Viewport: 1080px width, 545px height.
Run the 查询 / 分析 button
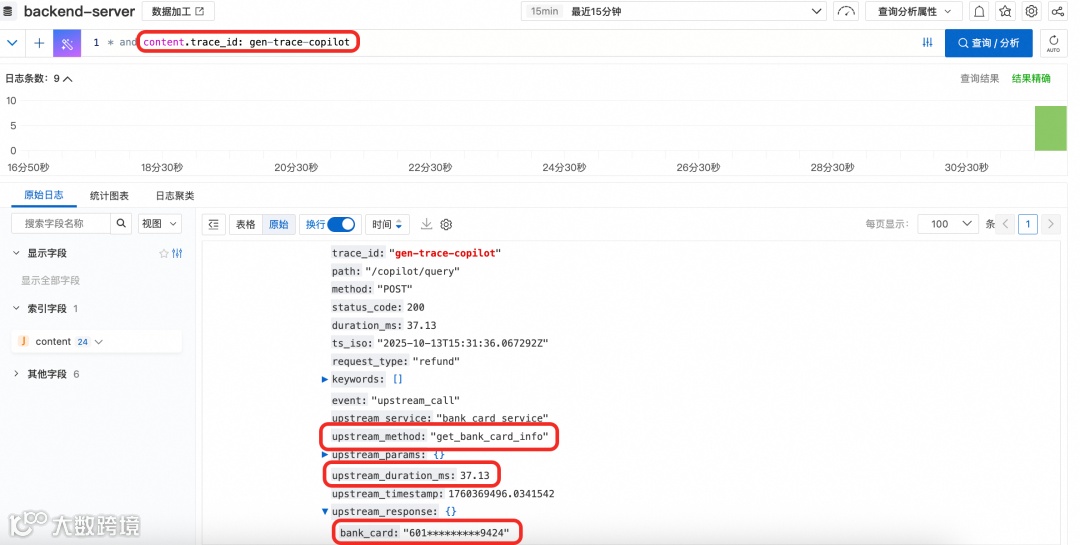point(988,43)
